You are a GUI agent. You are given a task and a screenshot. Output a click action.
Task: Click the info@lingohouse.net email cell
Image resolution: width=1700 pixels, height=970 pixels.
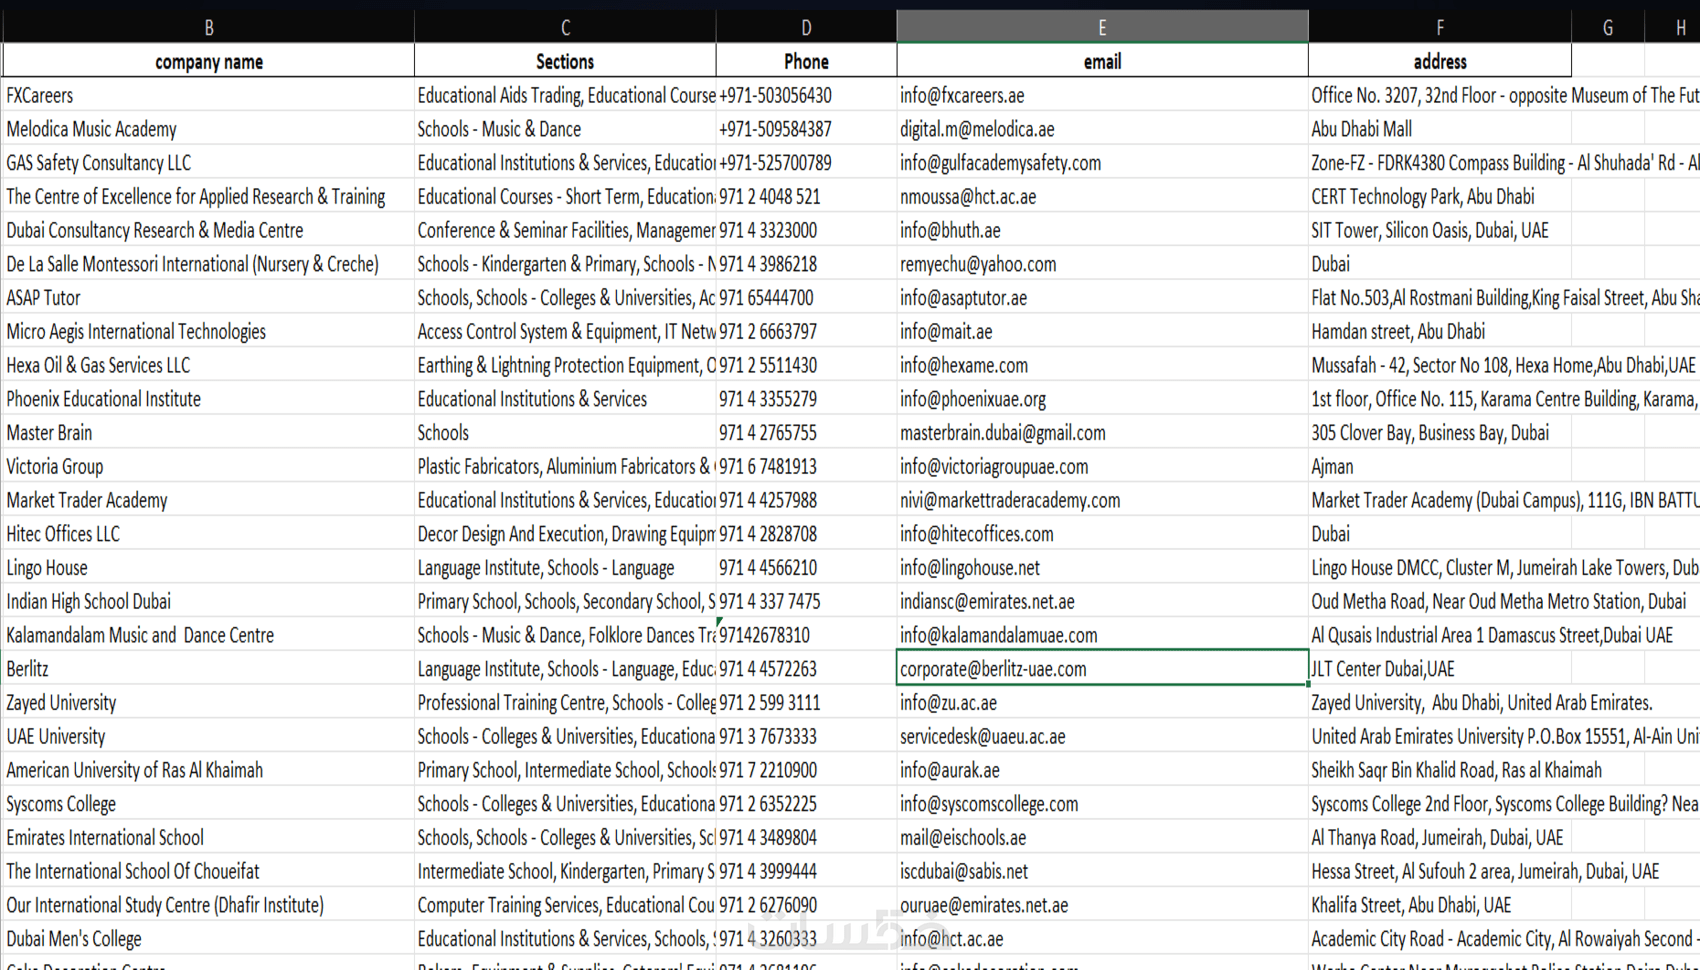point(1102,568)
